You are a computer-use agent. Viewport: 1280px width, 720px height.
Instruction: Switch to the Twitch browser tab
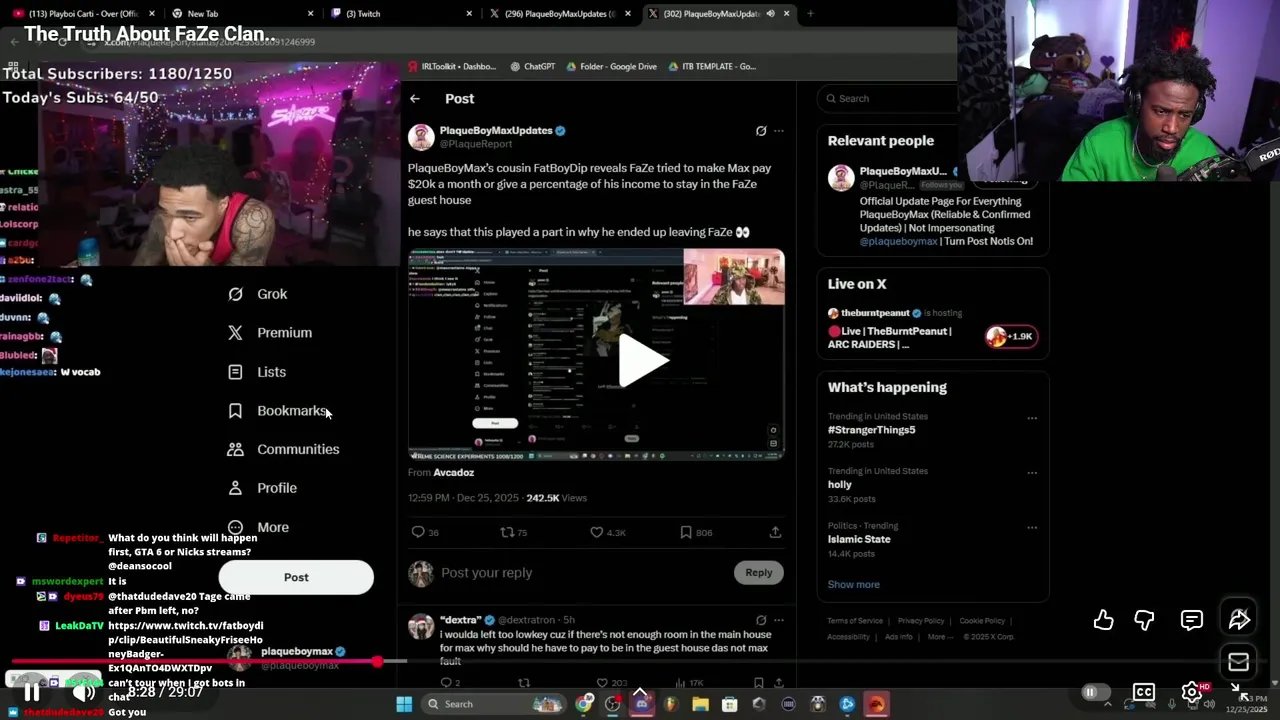pyautogui.click(x=400, y=13)
